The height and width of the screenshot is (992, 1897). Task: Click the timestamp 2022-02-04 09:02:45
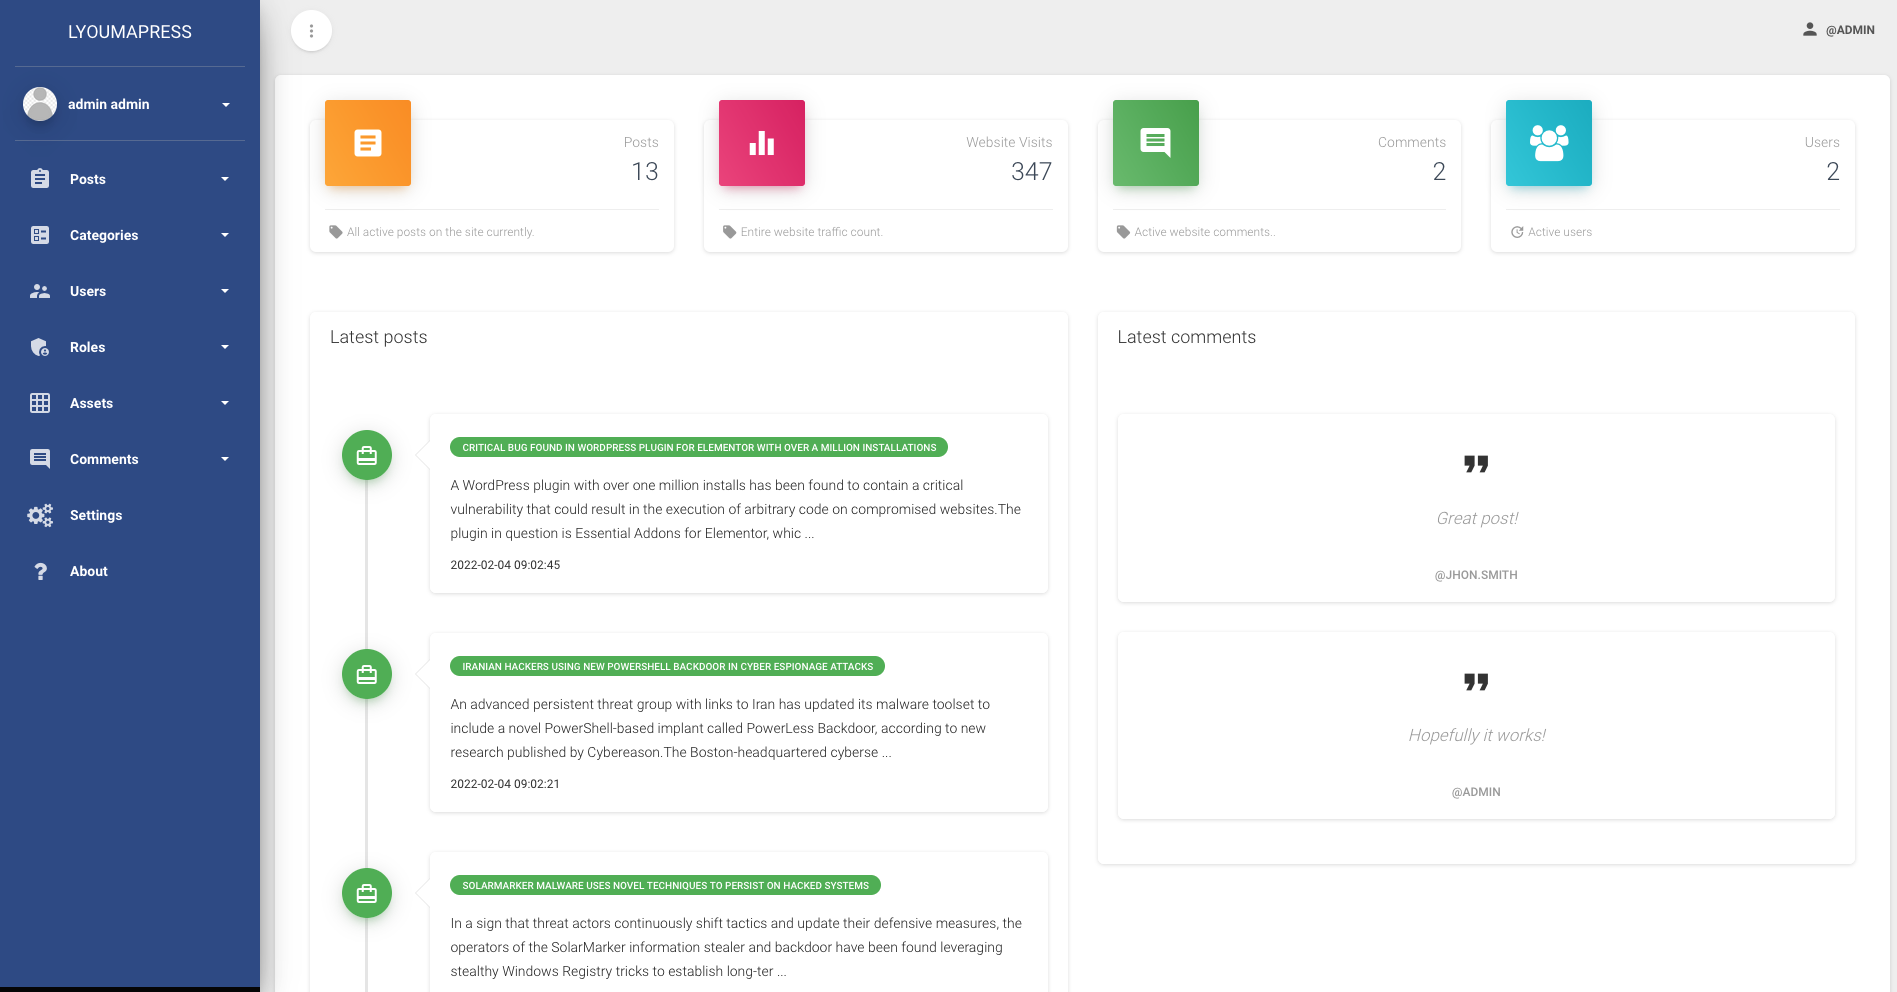505,565
